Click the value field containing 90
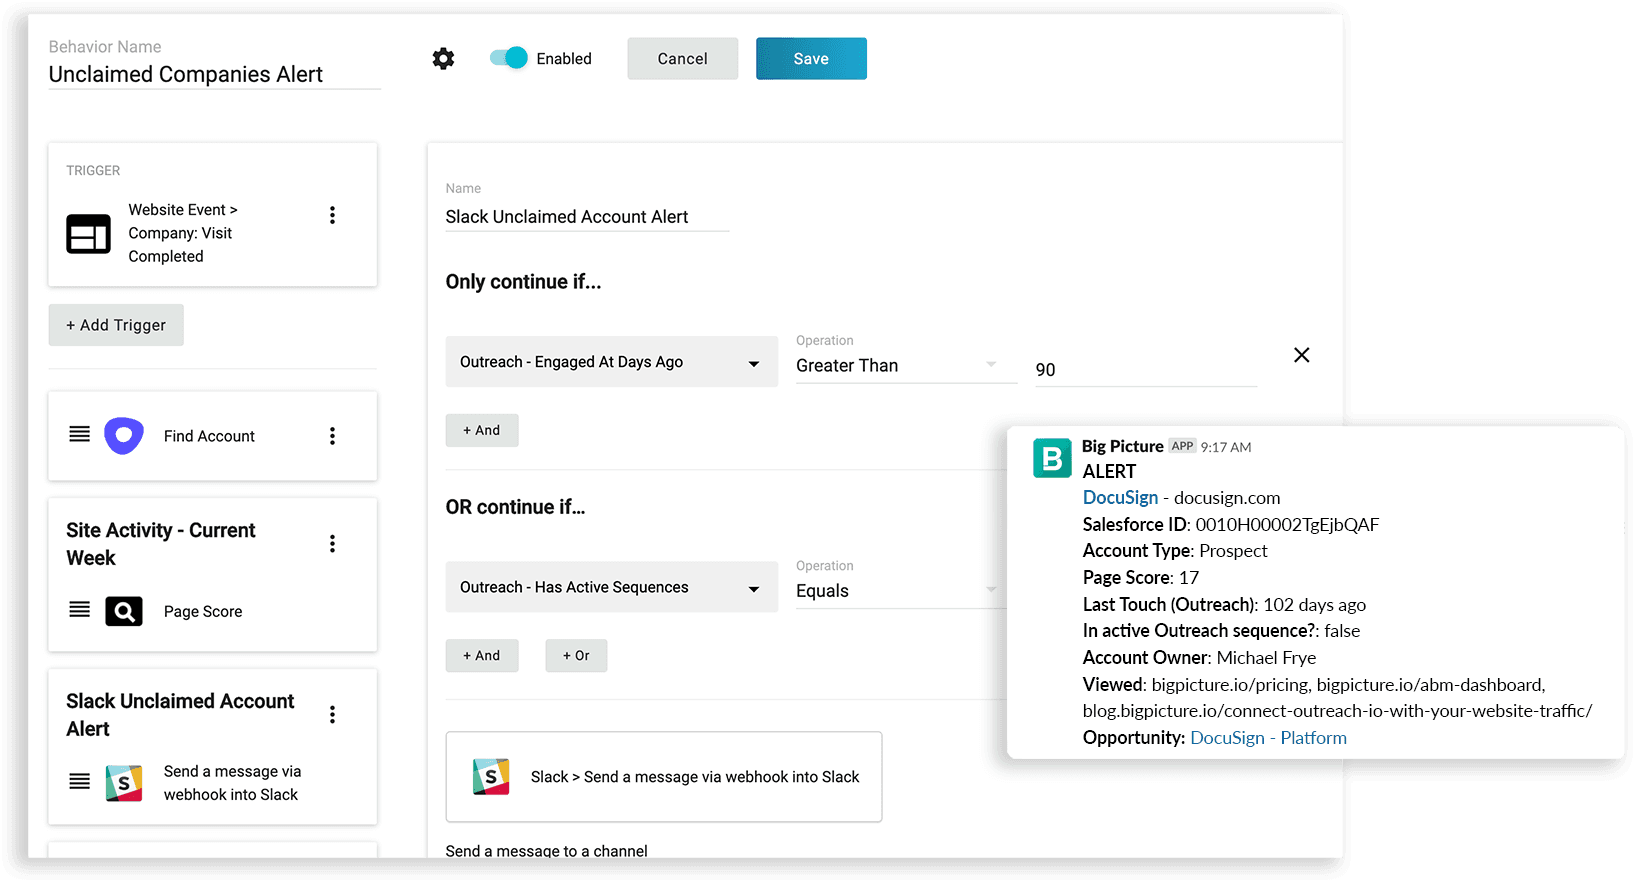This screenshot has width=1635, height=881. pyautogui.click(x=1145, y=370)
